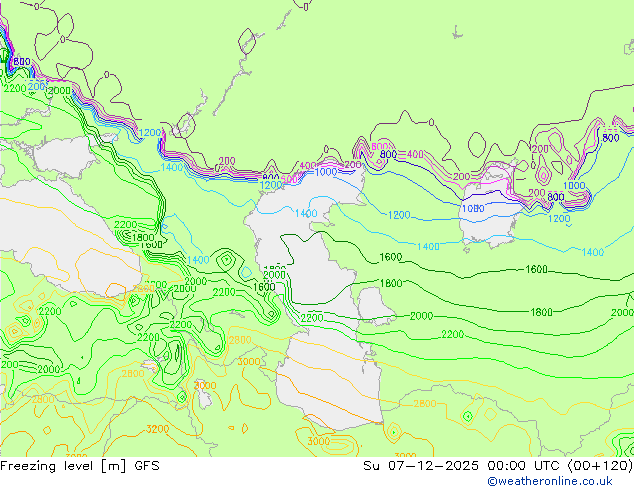Click the orange 3200 contour label
This screenshot has height=490, width=634.
click(157, 429)
